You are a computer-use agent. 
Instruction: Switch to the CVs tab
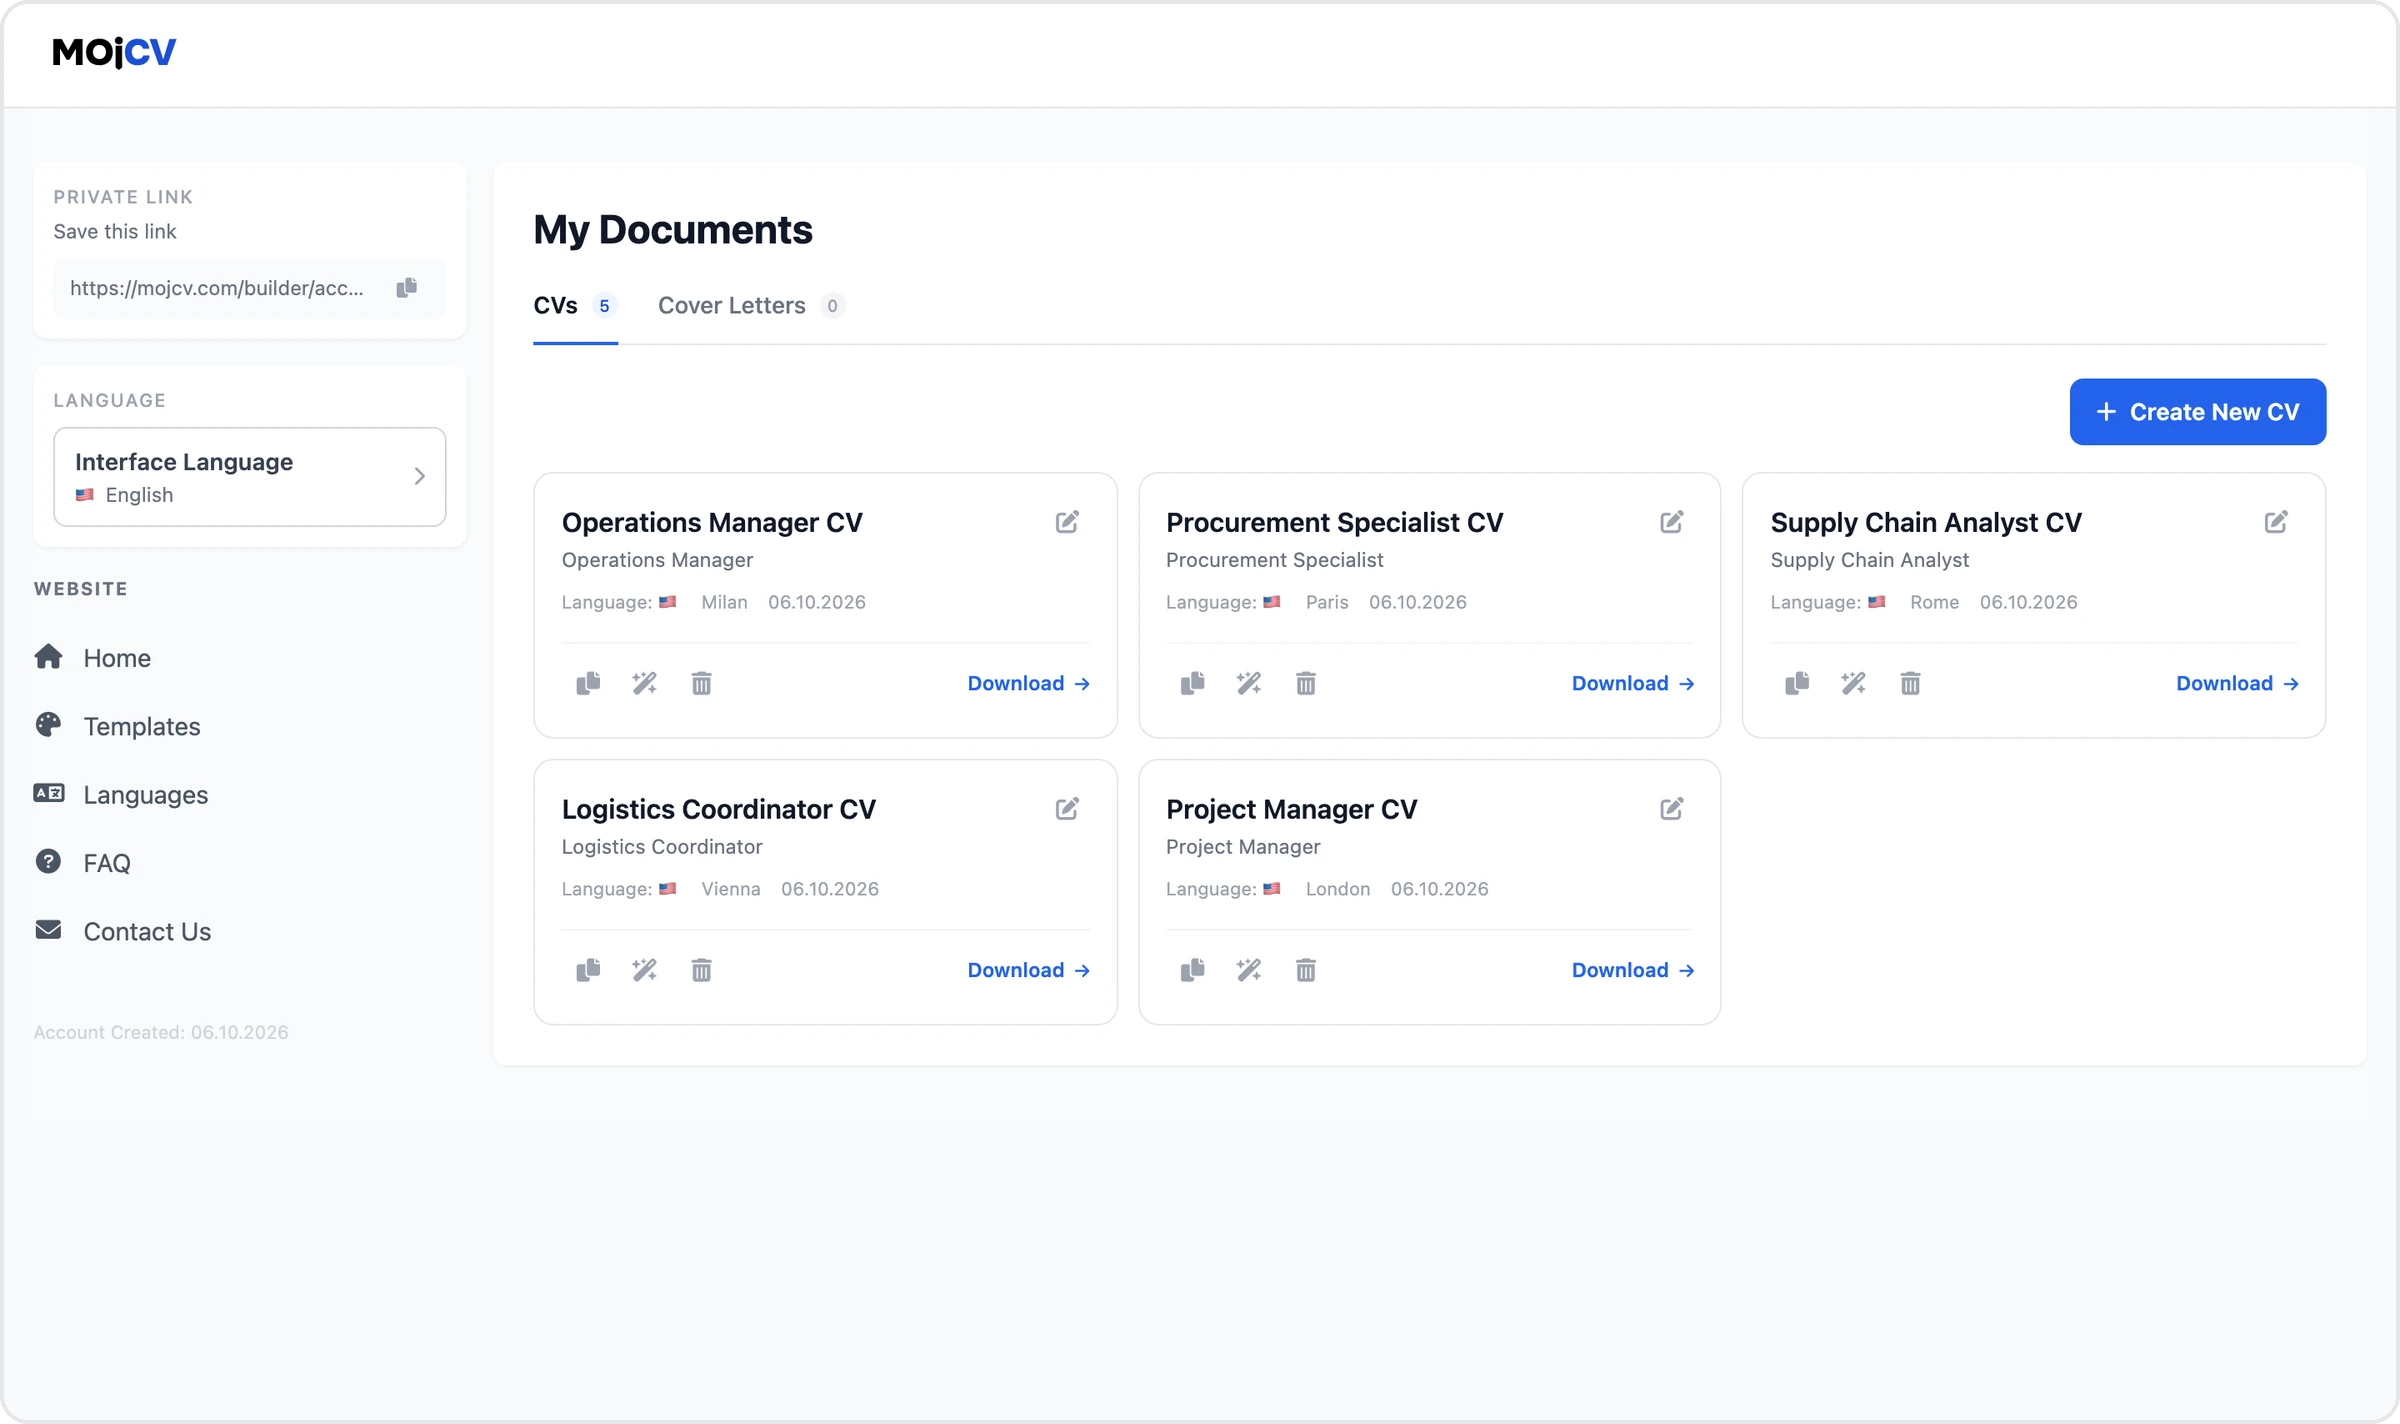point(575,306)
